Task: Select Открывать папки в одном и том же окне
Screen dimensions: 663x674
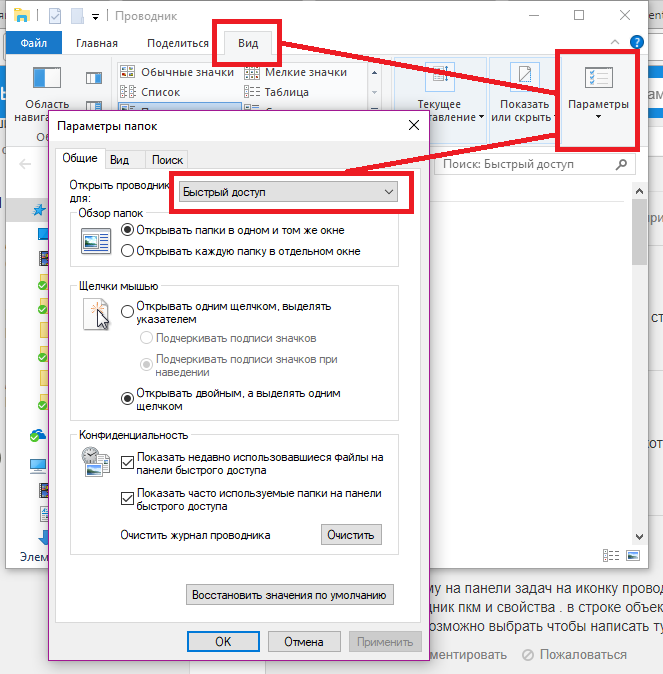Action: [233, 230]
